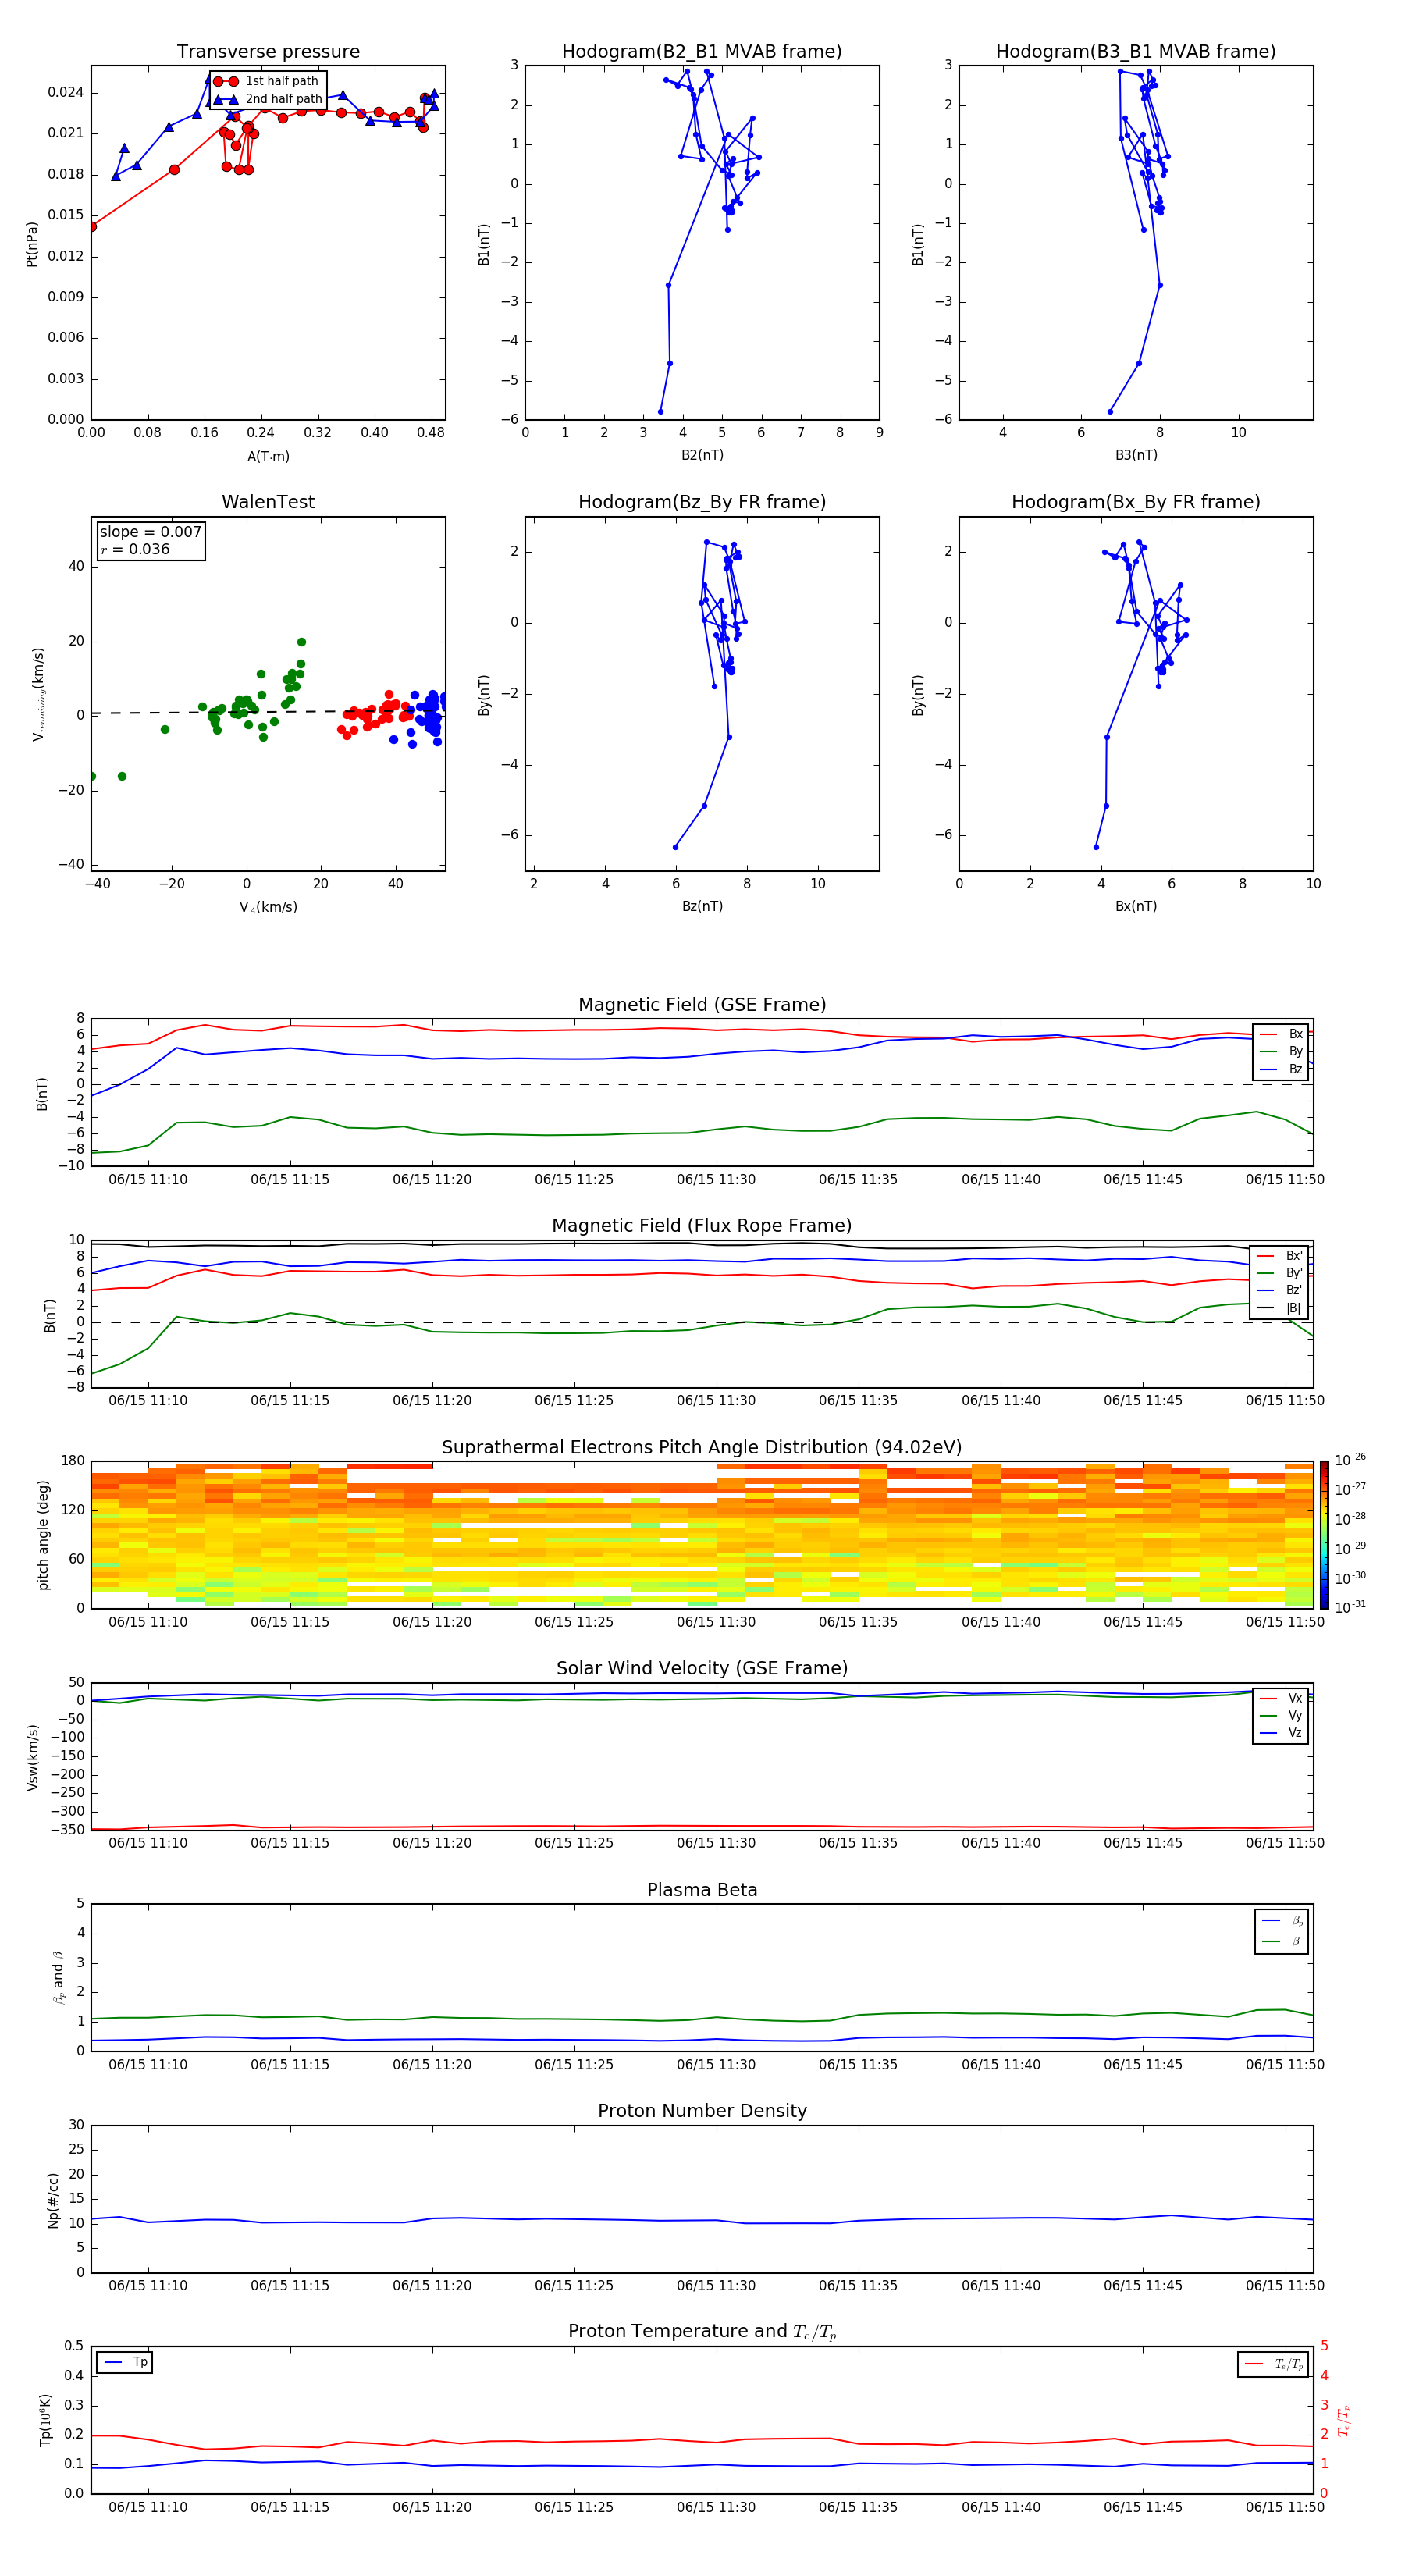Select '|B|' in the Flux Rope legend
Screen dimensions: 1405x2576
pyautogui.click(x=1280, y=1308)
